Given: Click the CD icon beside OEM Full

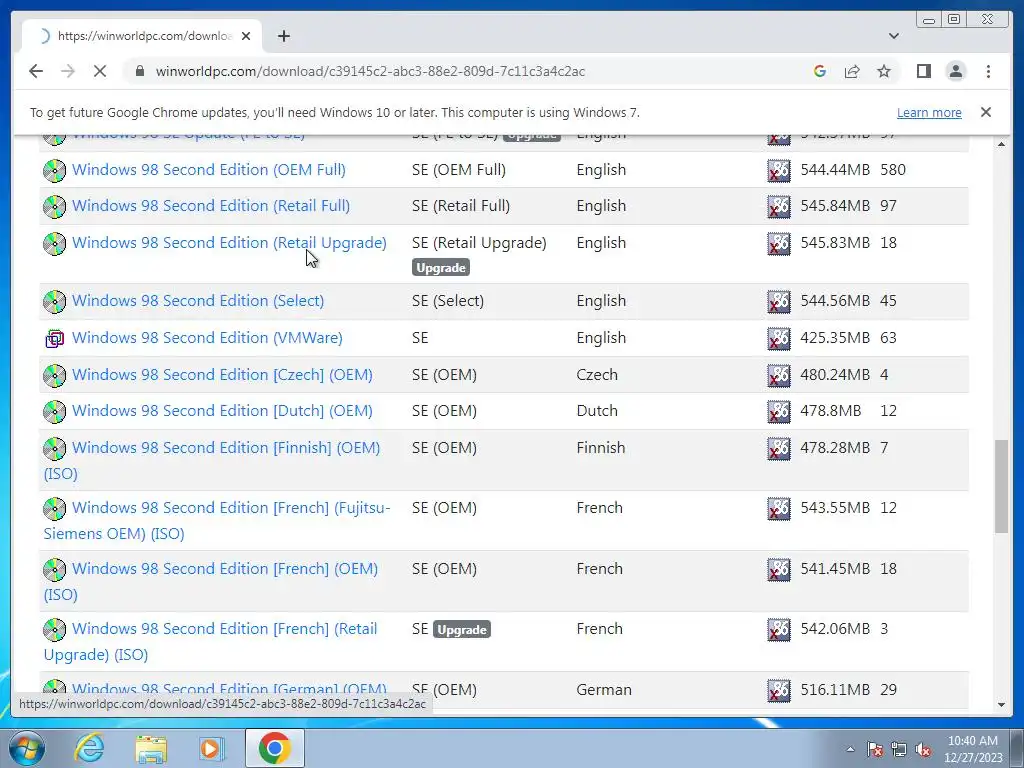Looking at the screenshot, I should pyautogui.click(x=54, y=170).
